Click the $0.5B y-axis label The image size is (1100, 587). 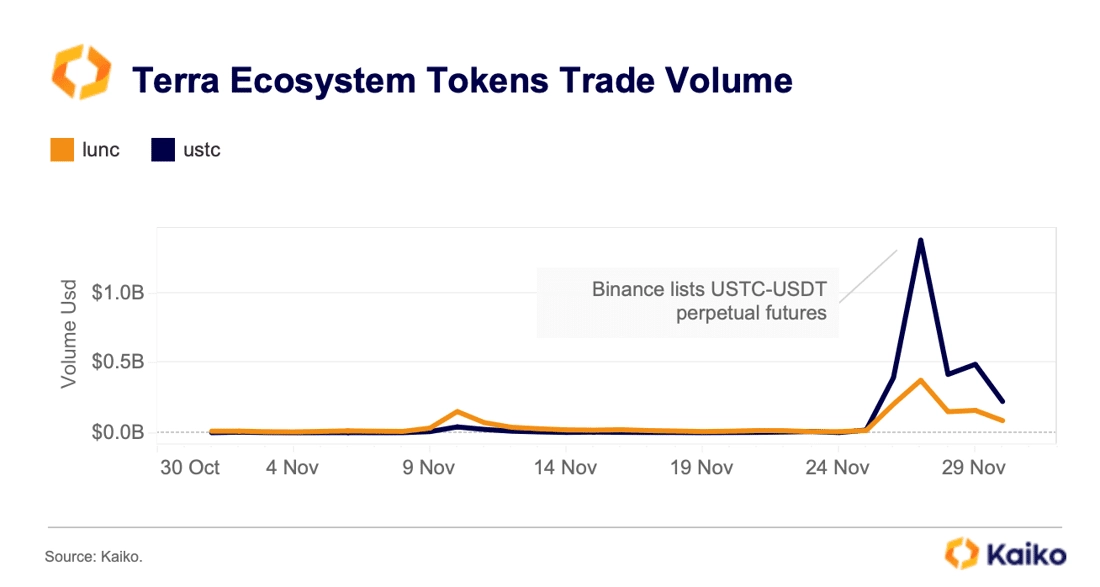pos(118,362)
